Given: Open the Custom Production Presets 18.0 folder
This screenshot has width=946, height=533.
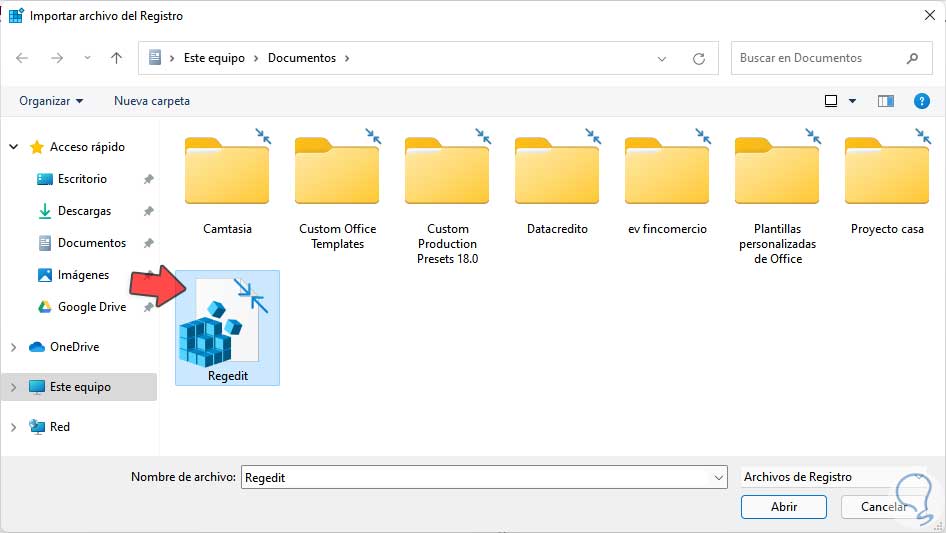Looking at the screenshot, I should pos(447,196).
